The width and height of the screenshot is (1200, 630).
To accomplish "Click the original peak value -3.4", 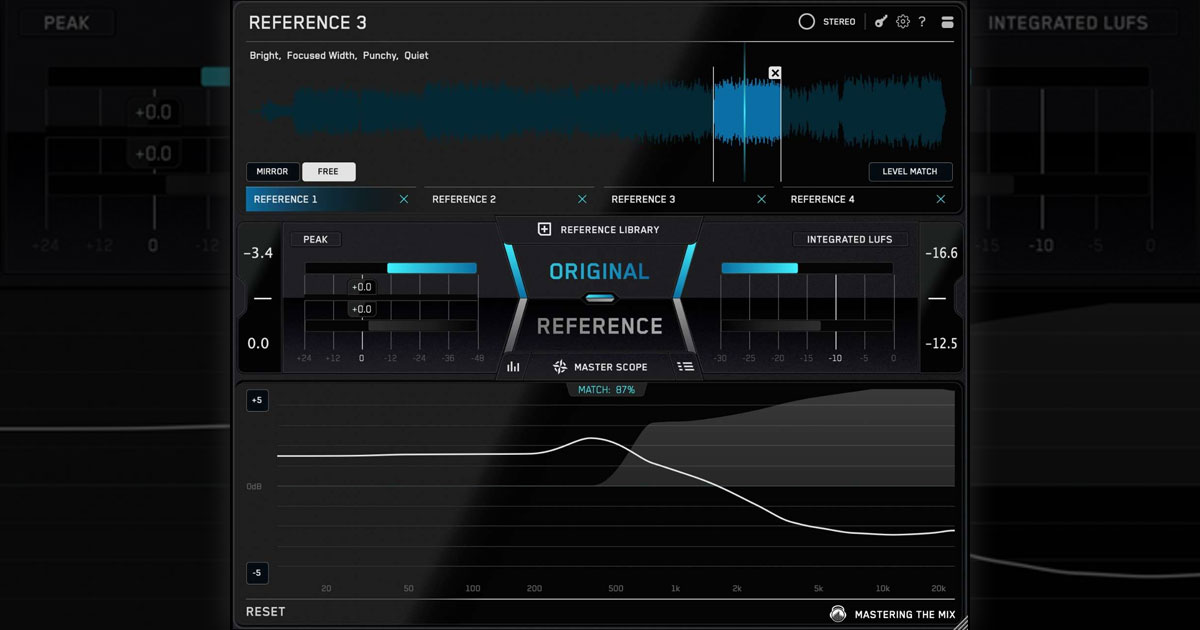I will click(258, 253).
